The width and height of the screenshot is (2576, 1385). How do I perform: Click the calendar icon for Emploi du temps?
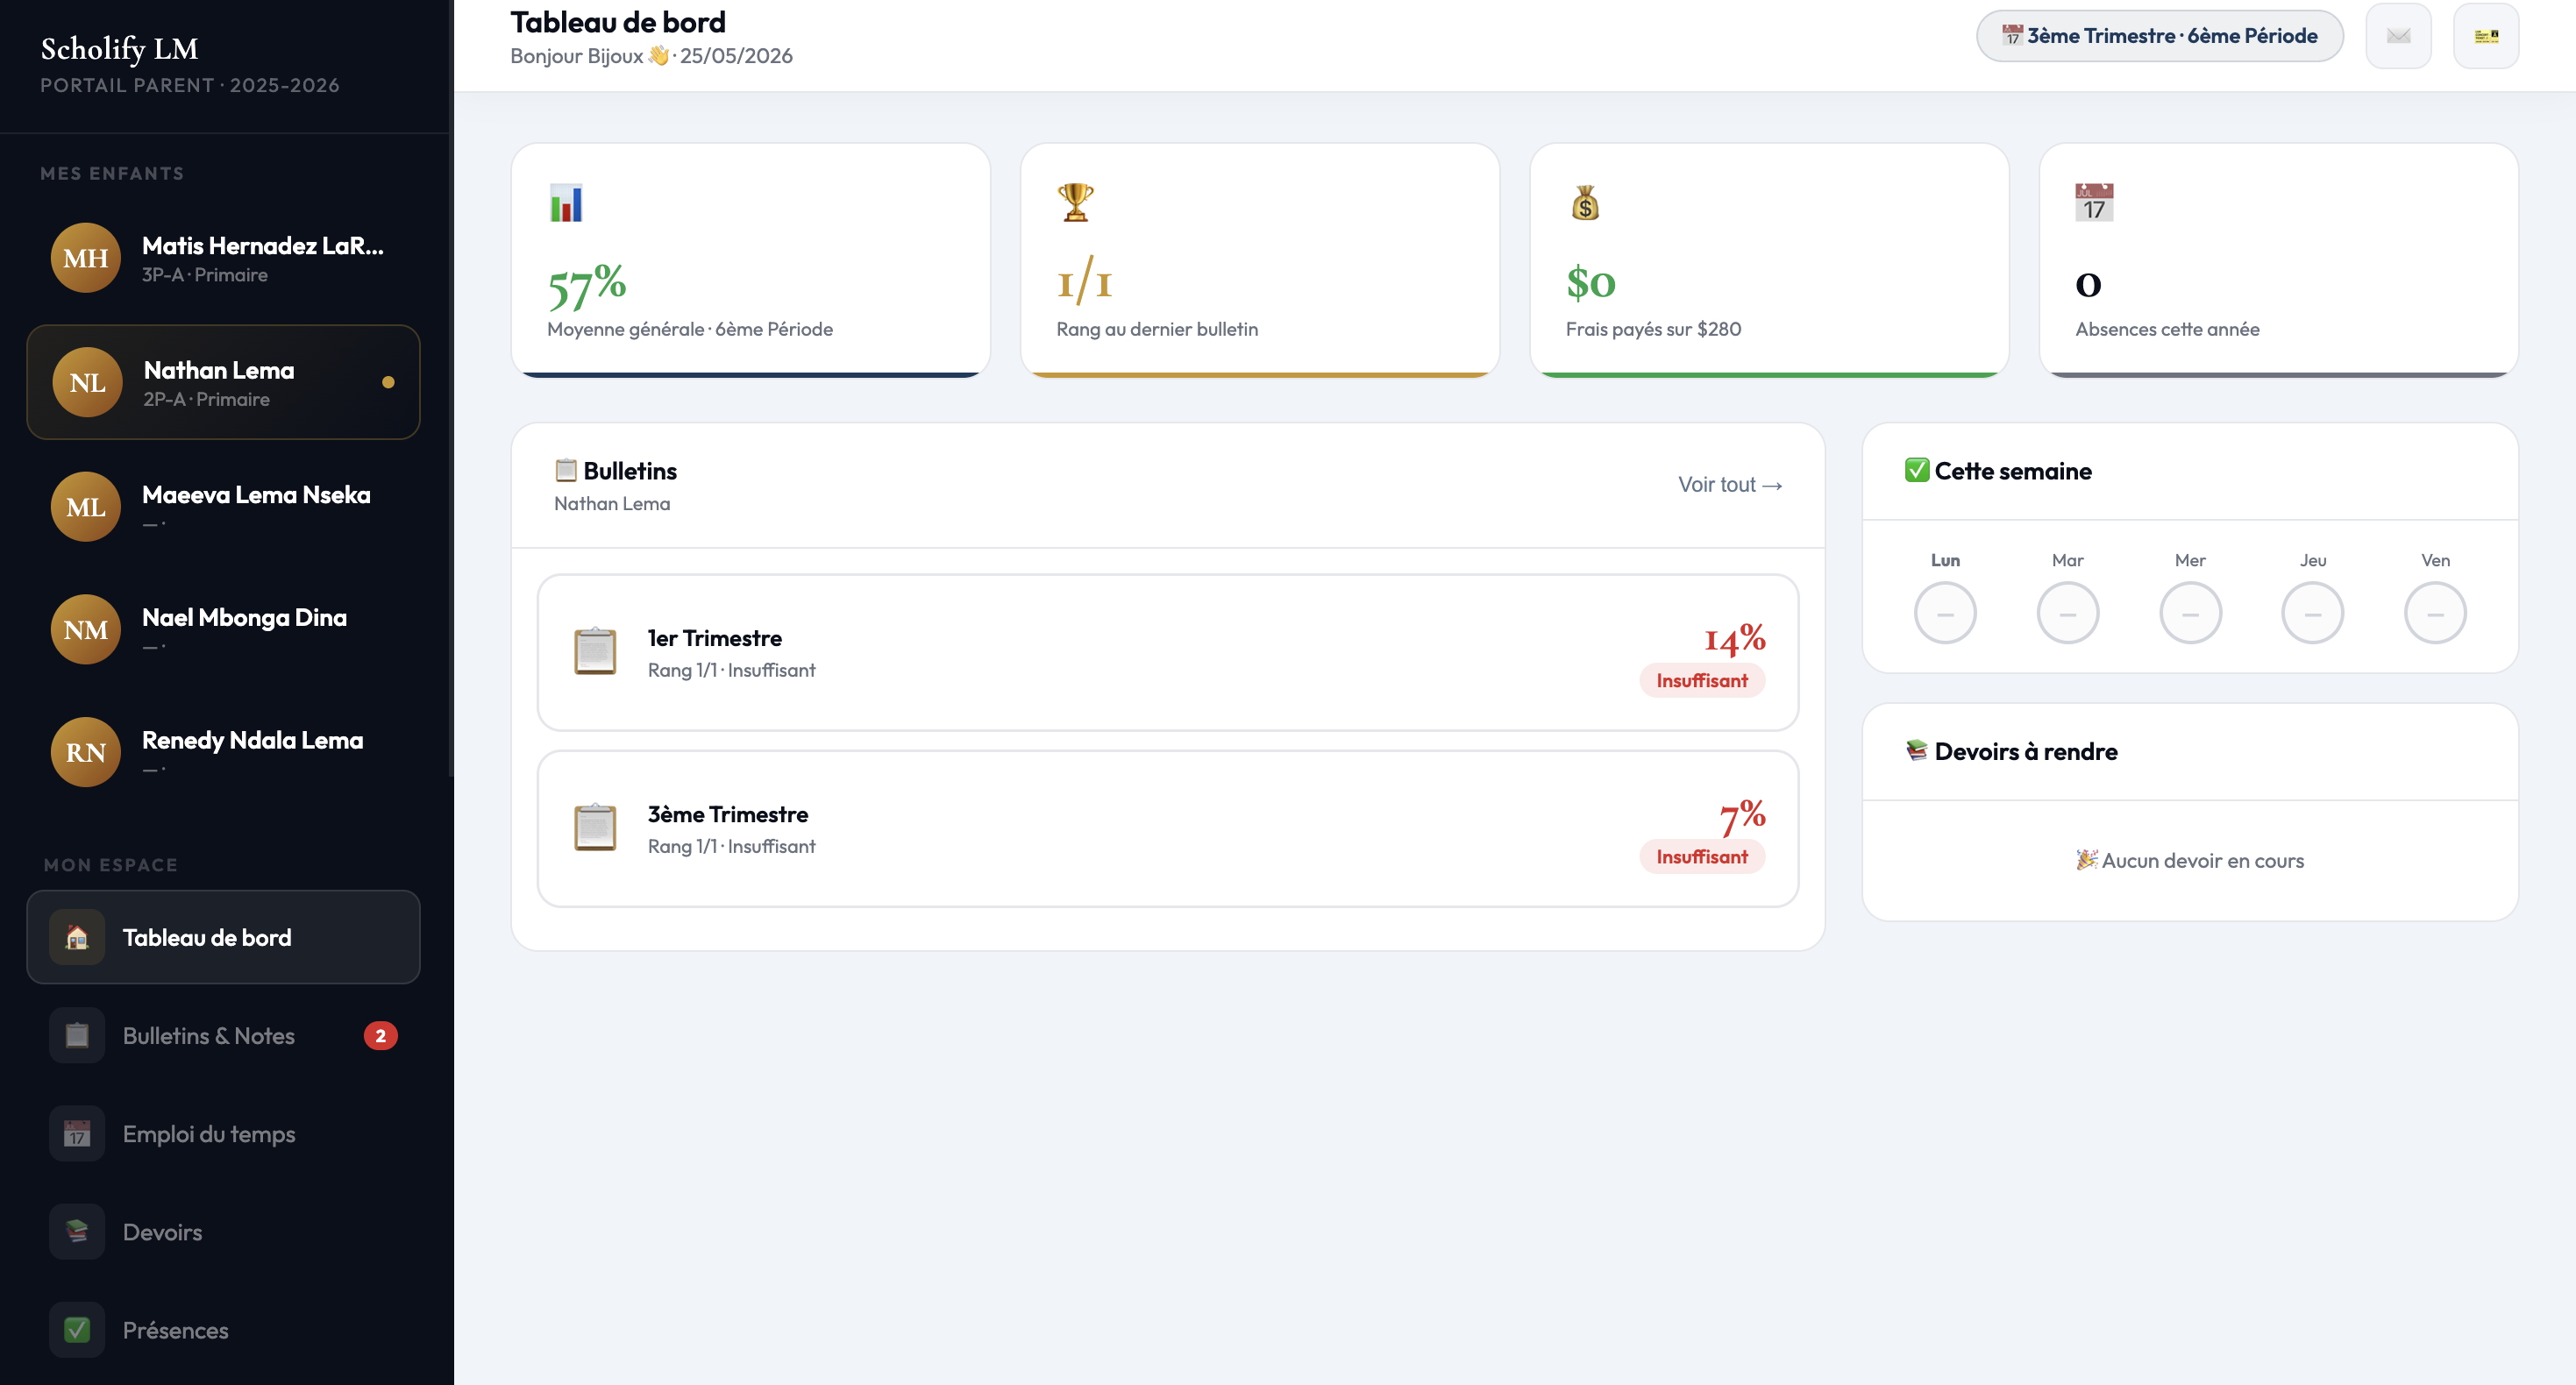(x=77, y=1134)
